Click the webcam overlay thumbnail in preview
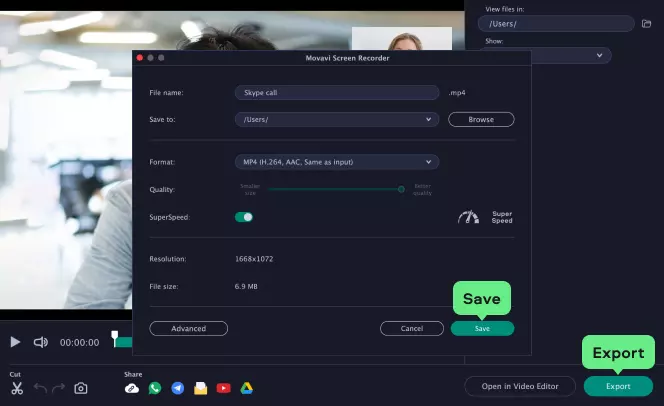Viewport: 664px width, 406px height. pyautogui.click(x=402, y=39)
